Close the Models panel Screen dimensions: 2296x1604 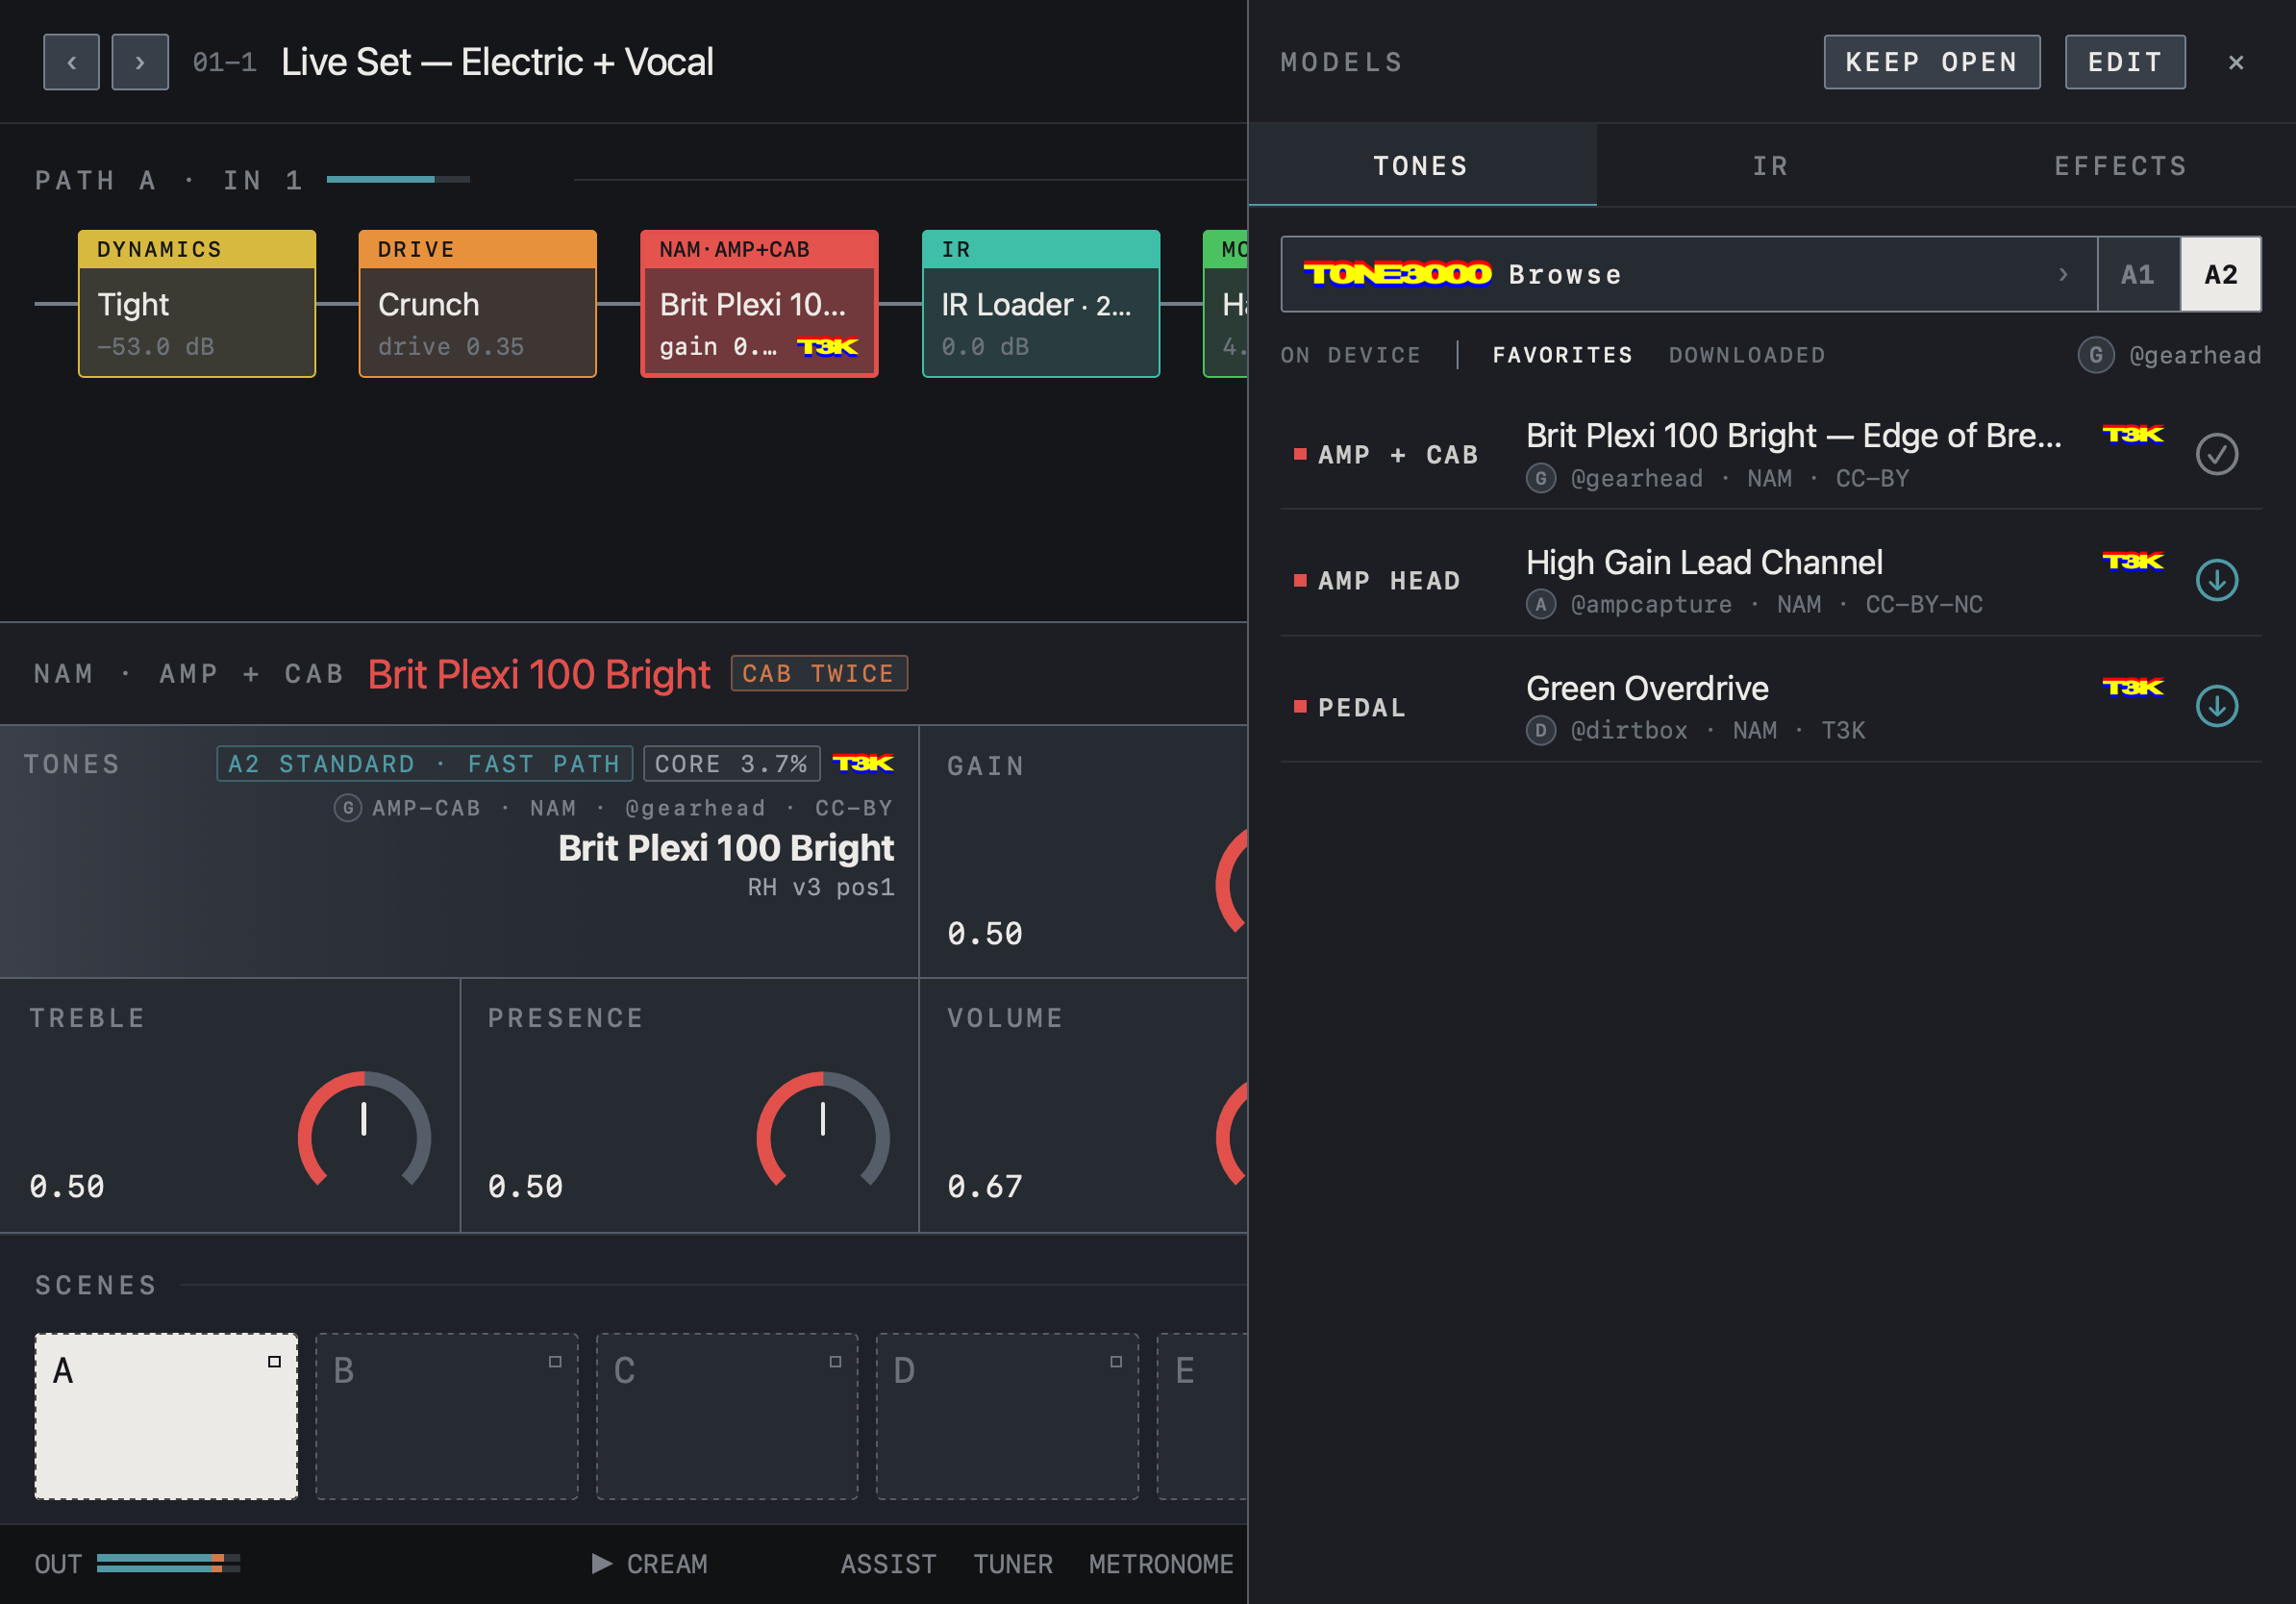(2236, 62)
